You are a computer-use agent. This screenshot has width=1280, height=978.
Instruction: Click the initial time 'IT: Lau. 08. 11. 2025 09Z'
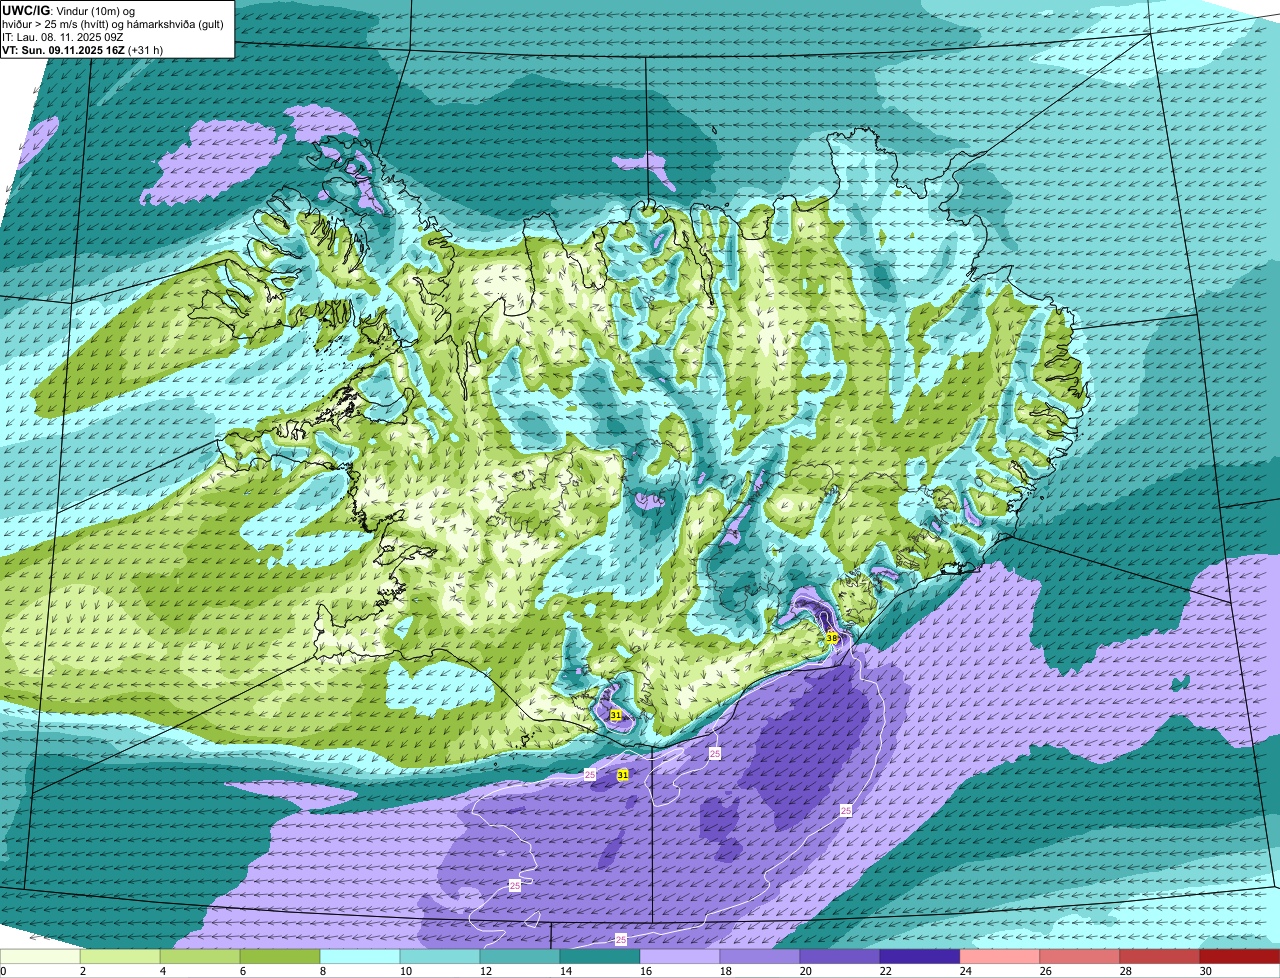point(64,37)
